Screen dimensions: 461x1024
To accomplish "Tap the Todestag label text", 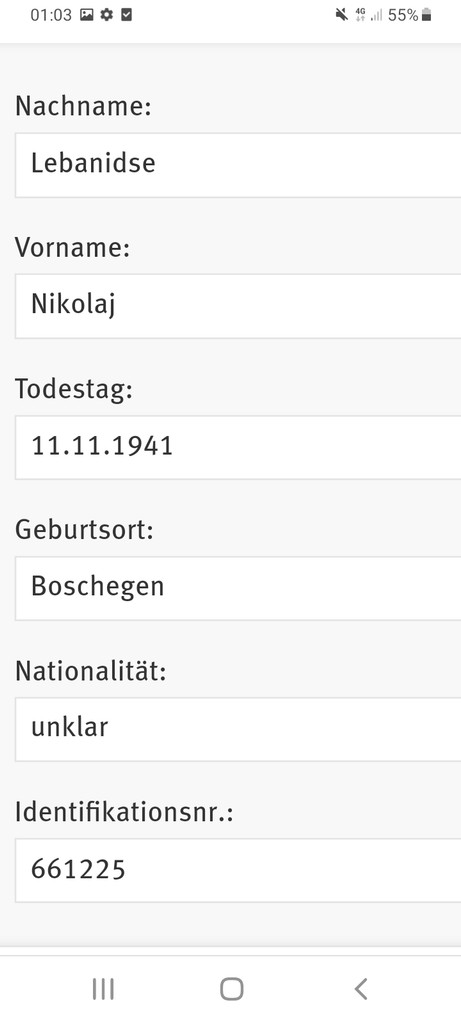I will point(74,390).
